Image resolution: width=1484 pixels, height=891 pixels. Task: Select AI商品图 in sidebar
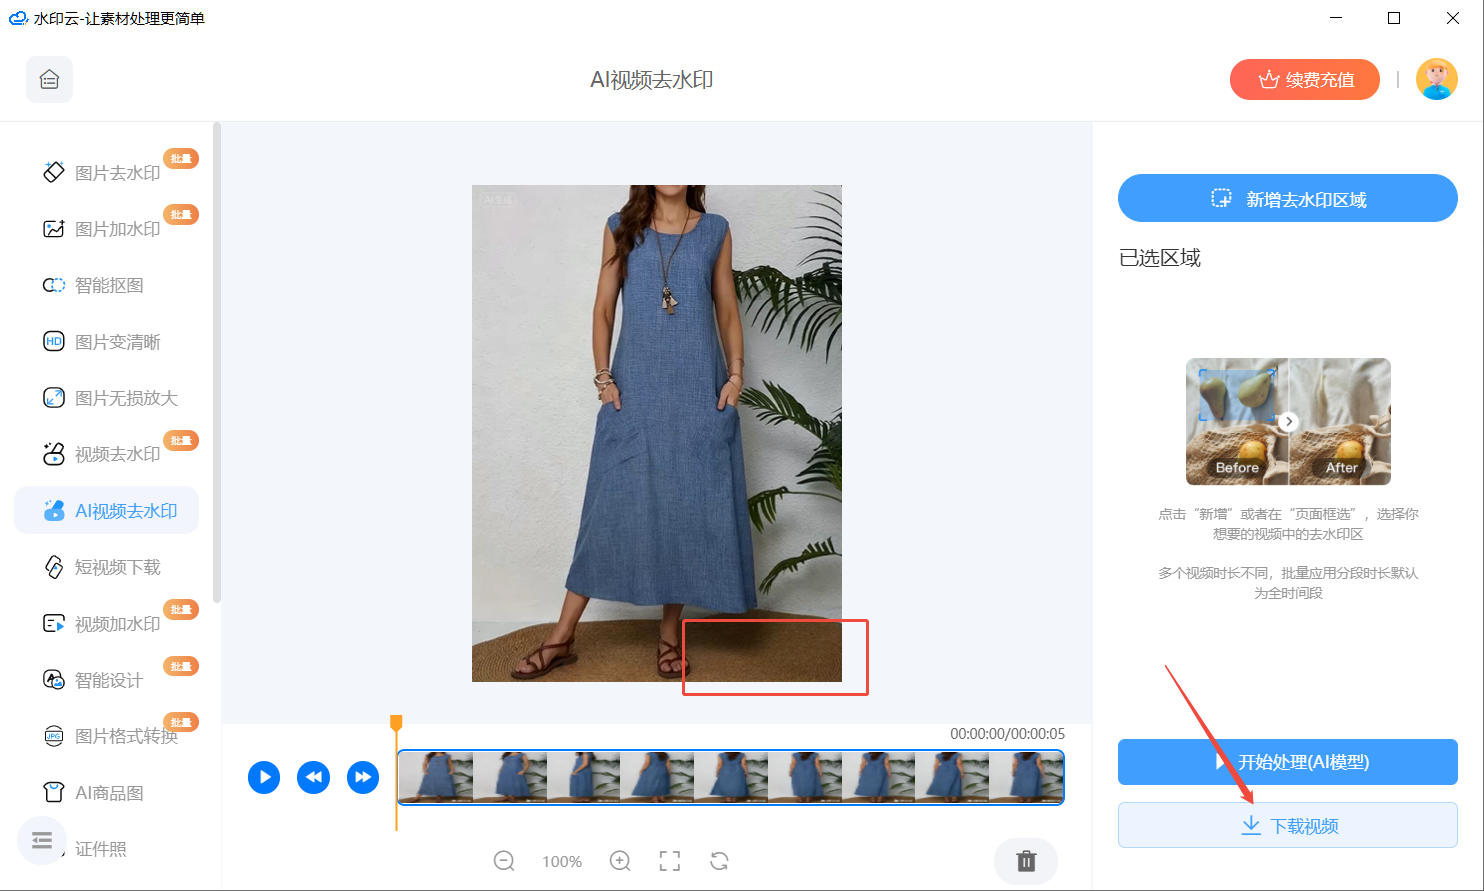point(107,793)
